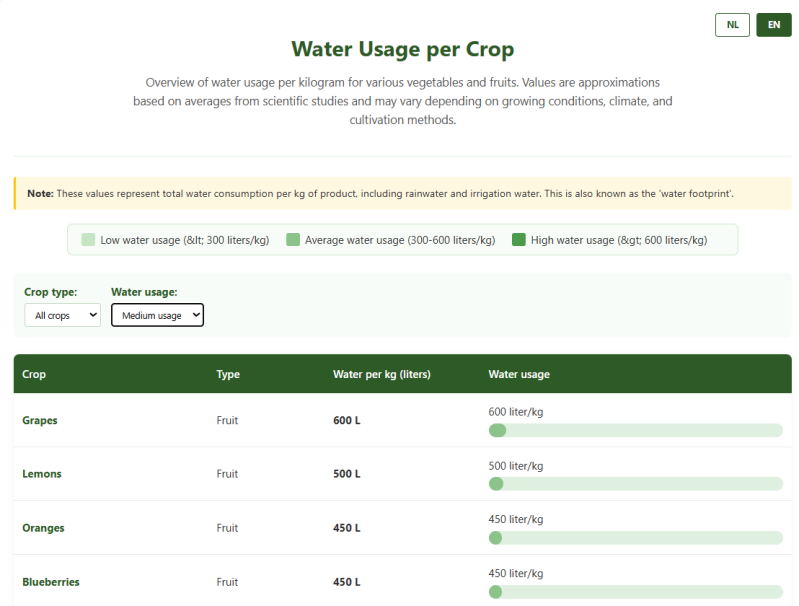Click the Water Usage per Crop heading
The height and width of the screenshot is (606, 799).
(403, 49)
